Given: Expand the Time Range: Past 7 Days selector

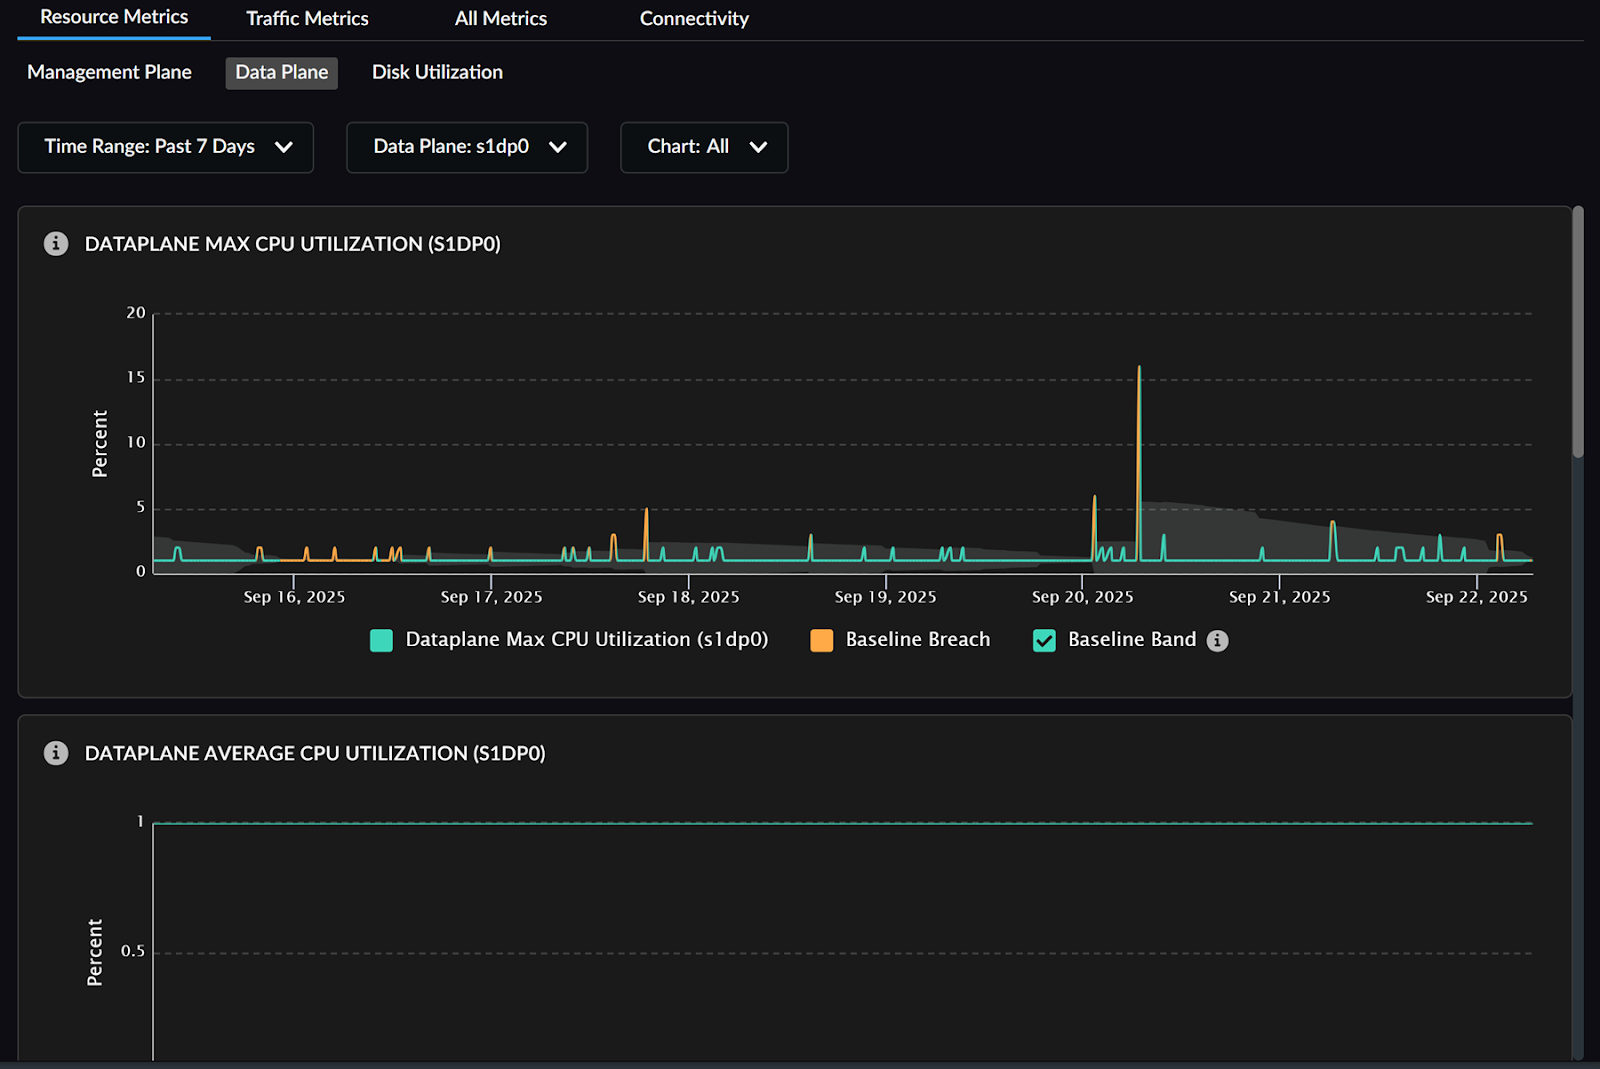Looking at the screenshot, I should point(150,147).
